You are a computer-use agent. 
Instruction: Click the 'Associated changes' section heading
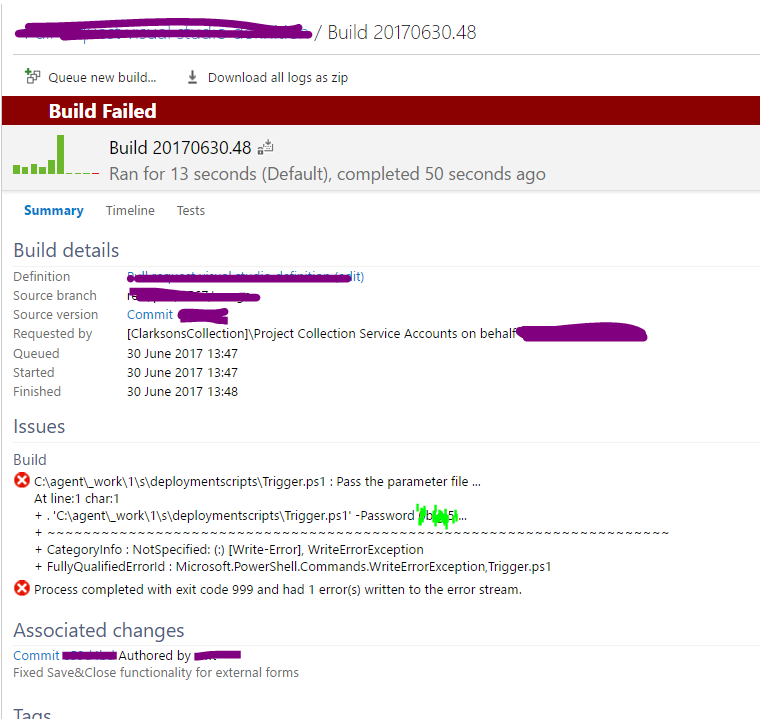pyautogui.click(x=99, y=630)
